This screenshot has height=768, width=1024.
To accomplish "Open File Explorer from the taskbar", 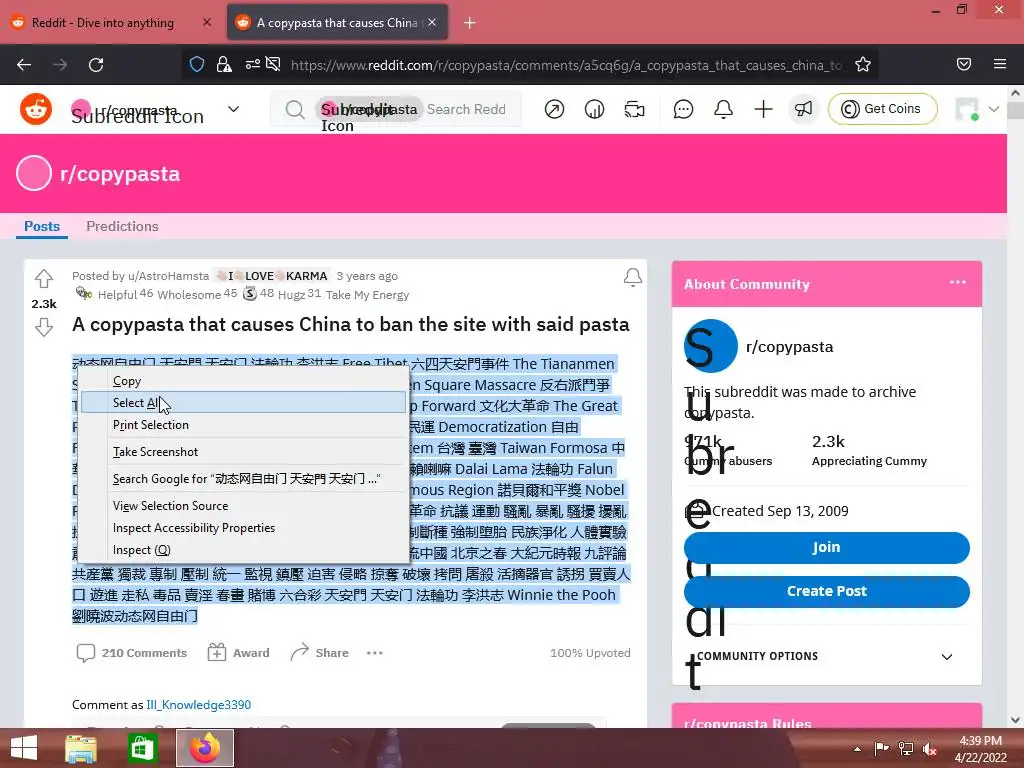I will coord(81,748).
